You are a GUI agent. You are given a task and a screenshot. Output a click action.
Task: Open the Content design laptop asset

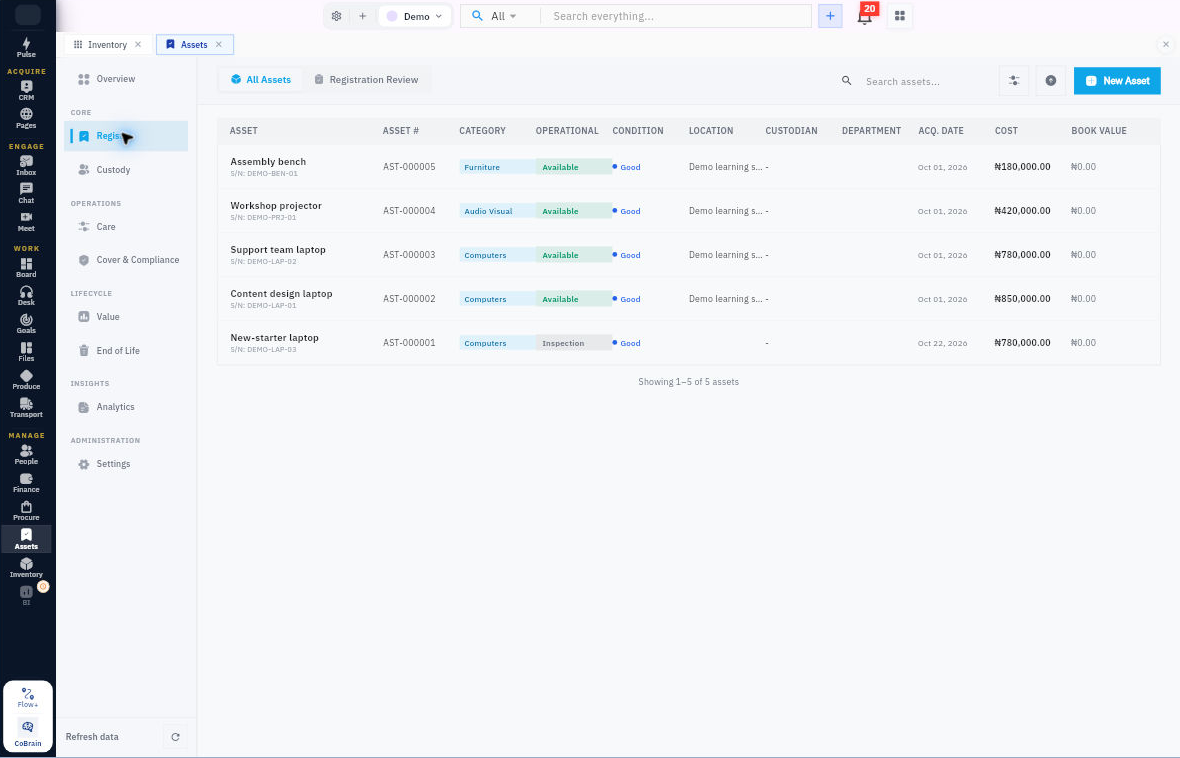tap(688, 299)
